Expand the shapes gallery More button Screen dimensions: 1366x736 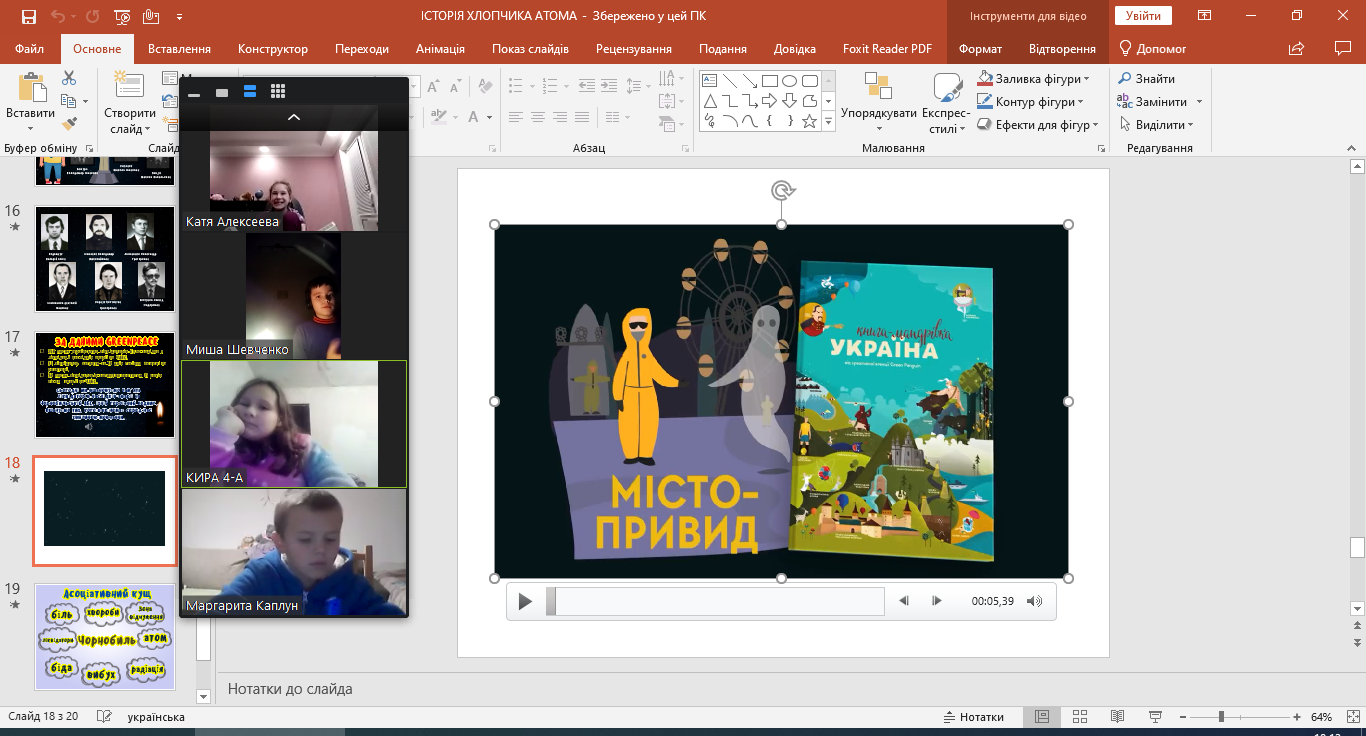(828, 122)
